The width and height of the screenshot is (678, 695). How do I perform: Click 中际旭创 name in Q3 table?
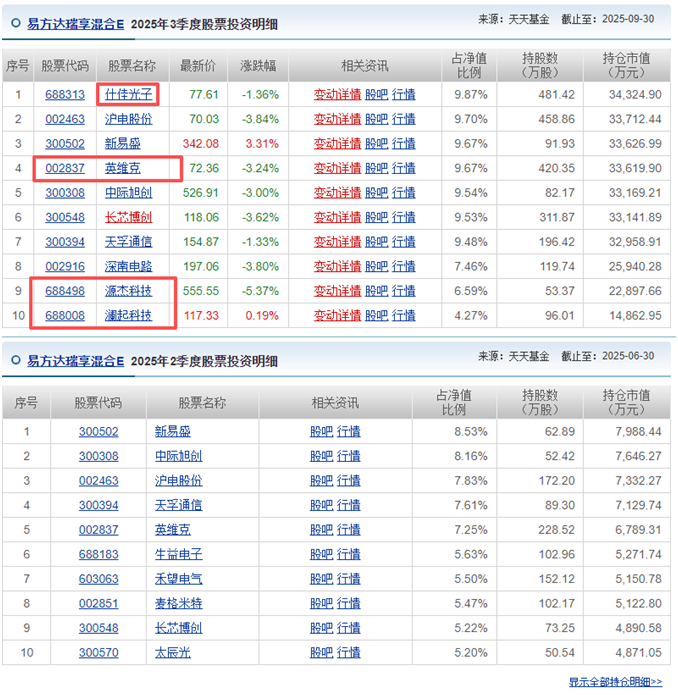coord(129,193)
